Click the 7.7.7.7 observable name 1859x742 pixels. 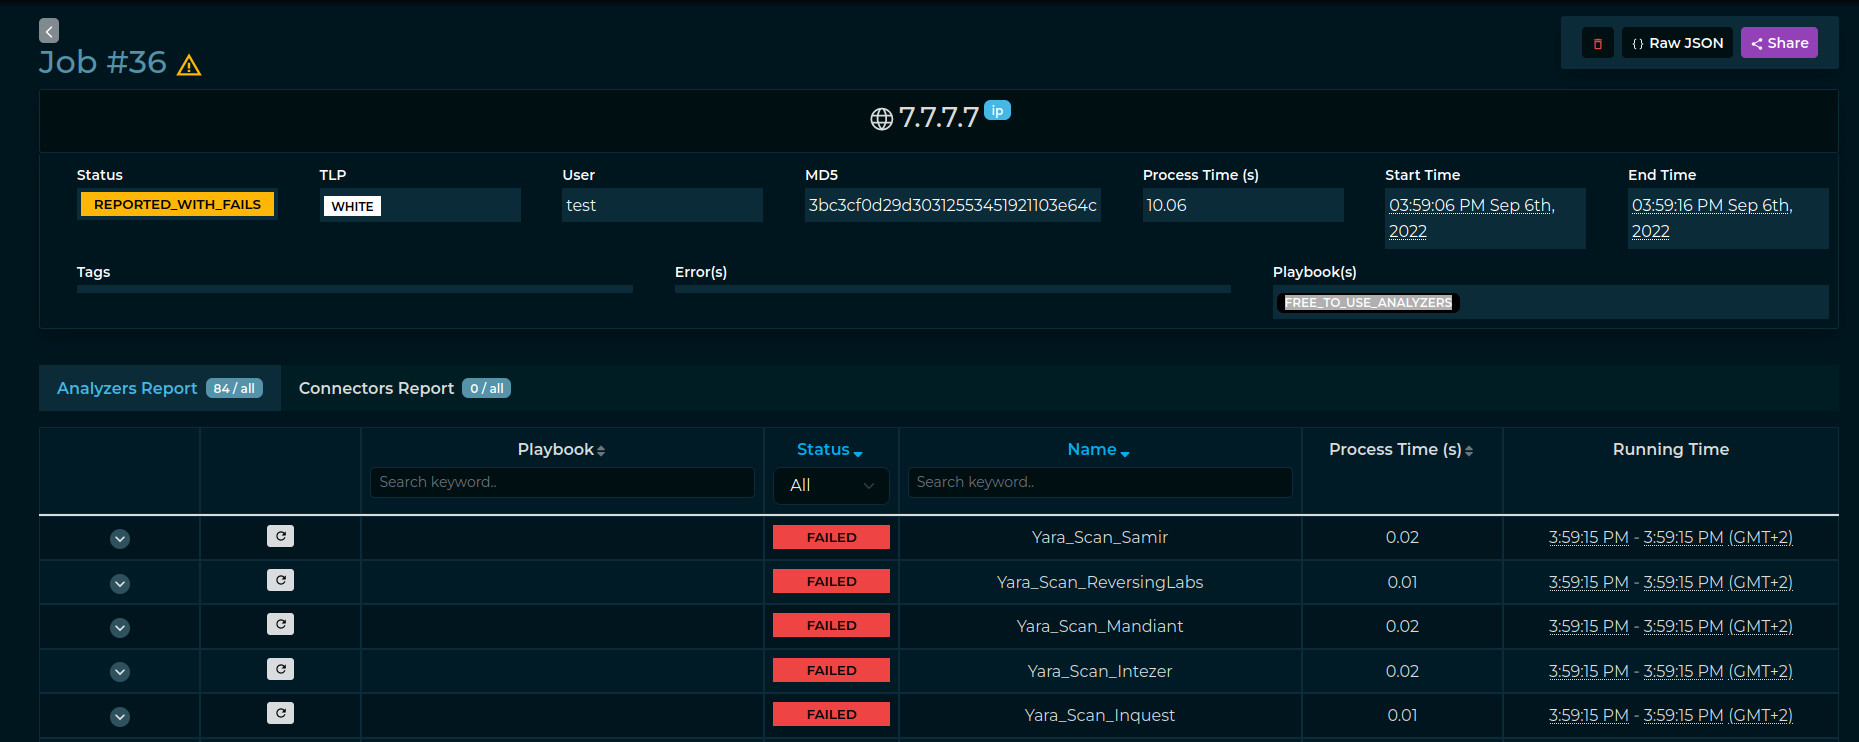tap(939, 118)
